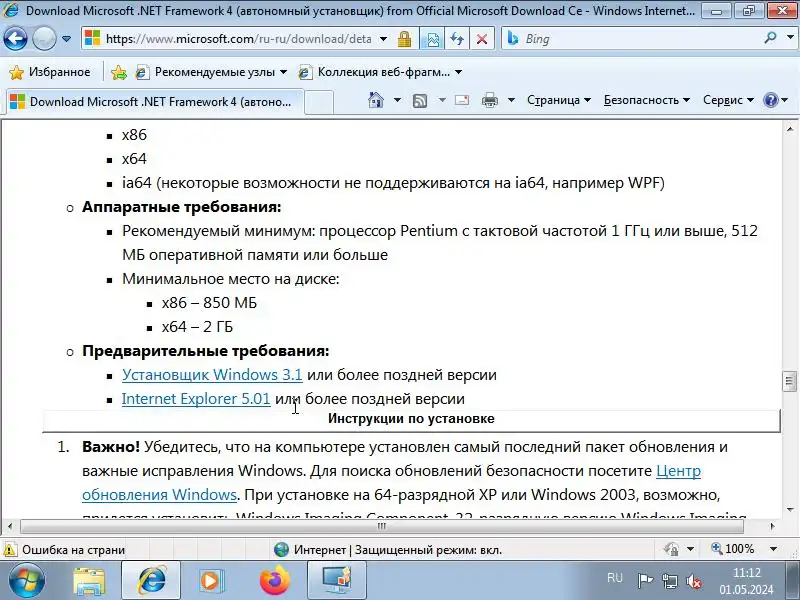
Task: Launch Firefox from the taskbar
Action: click(274, 581)
